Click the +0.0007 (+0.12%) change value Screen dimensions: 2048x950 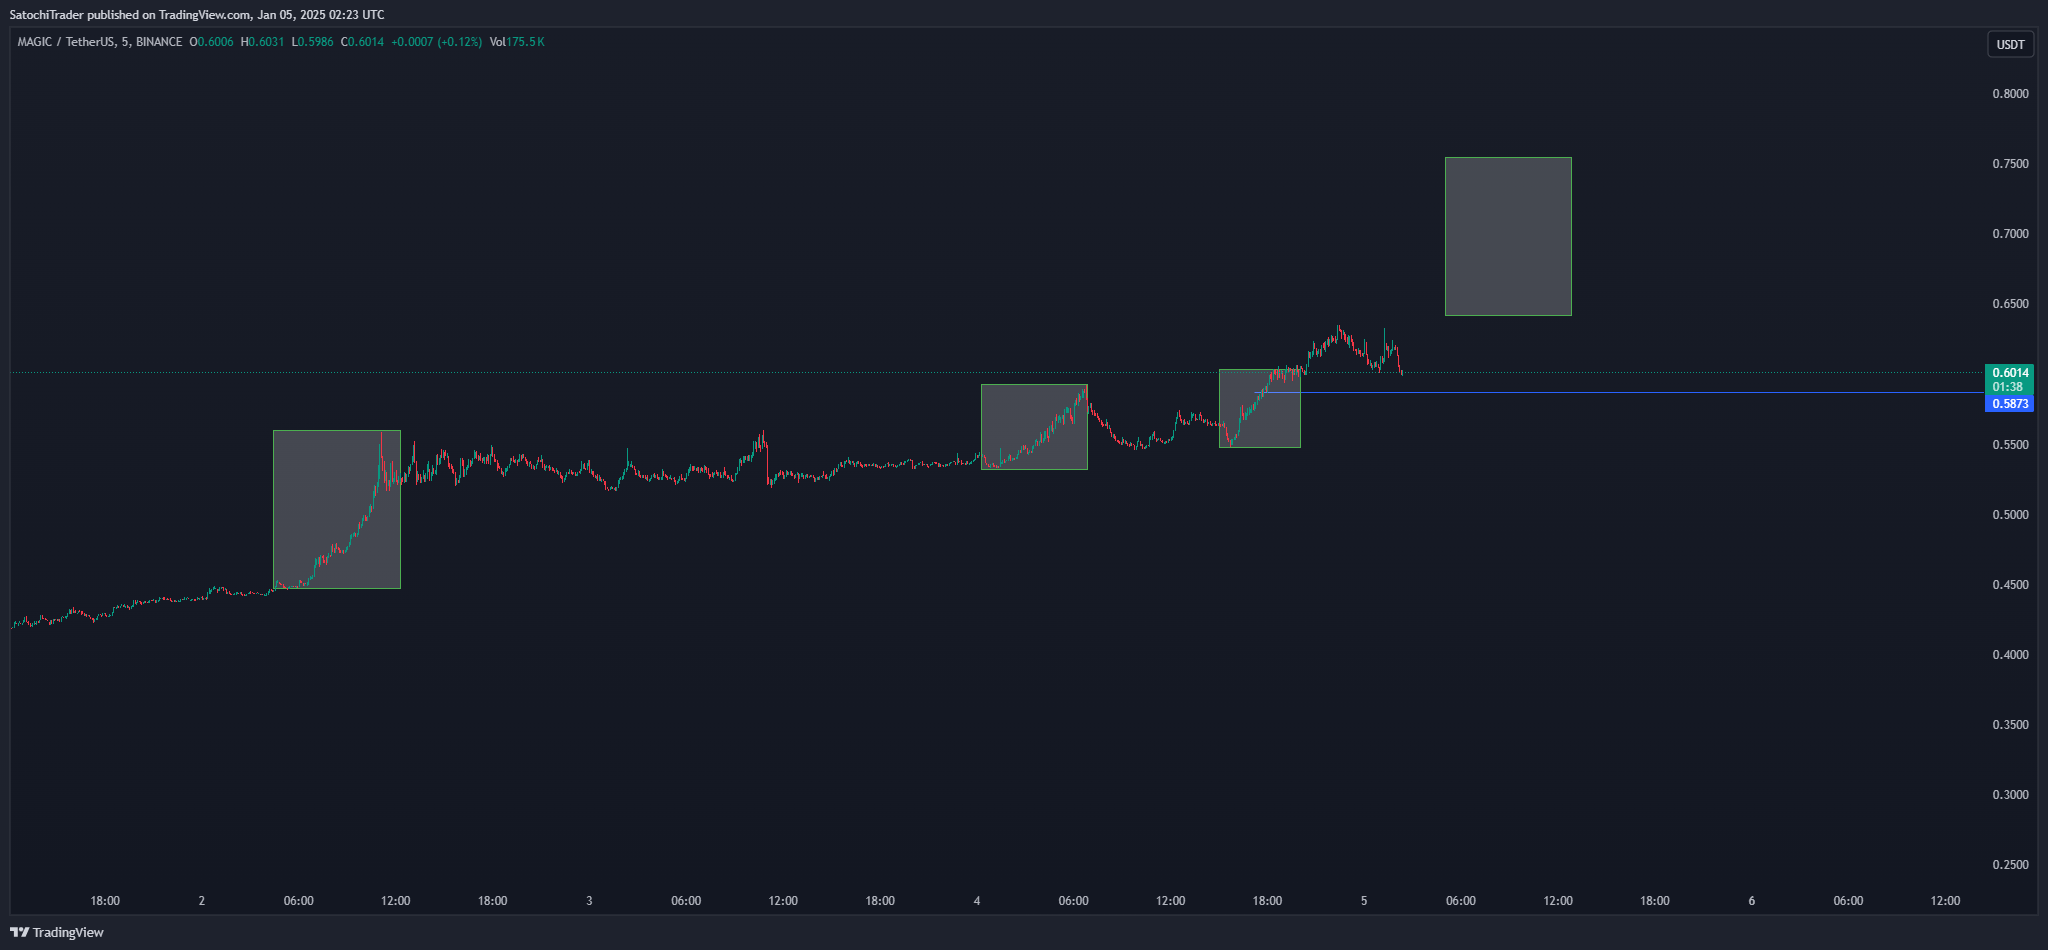pos(436,42)
